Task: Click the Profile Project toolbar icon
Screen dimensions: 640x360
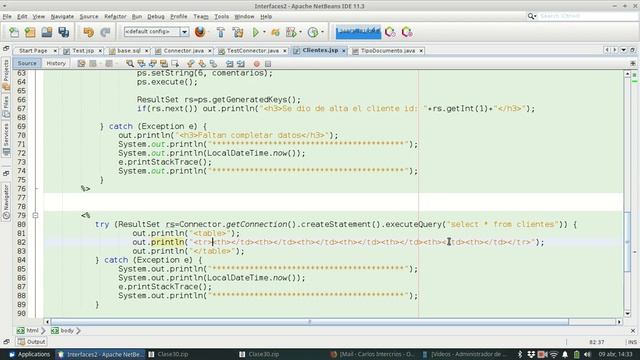Action: click(291, 32)
